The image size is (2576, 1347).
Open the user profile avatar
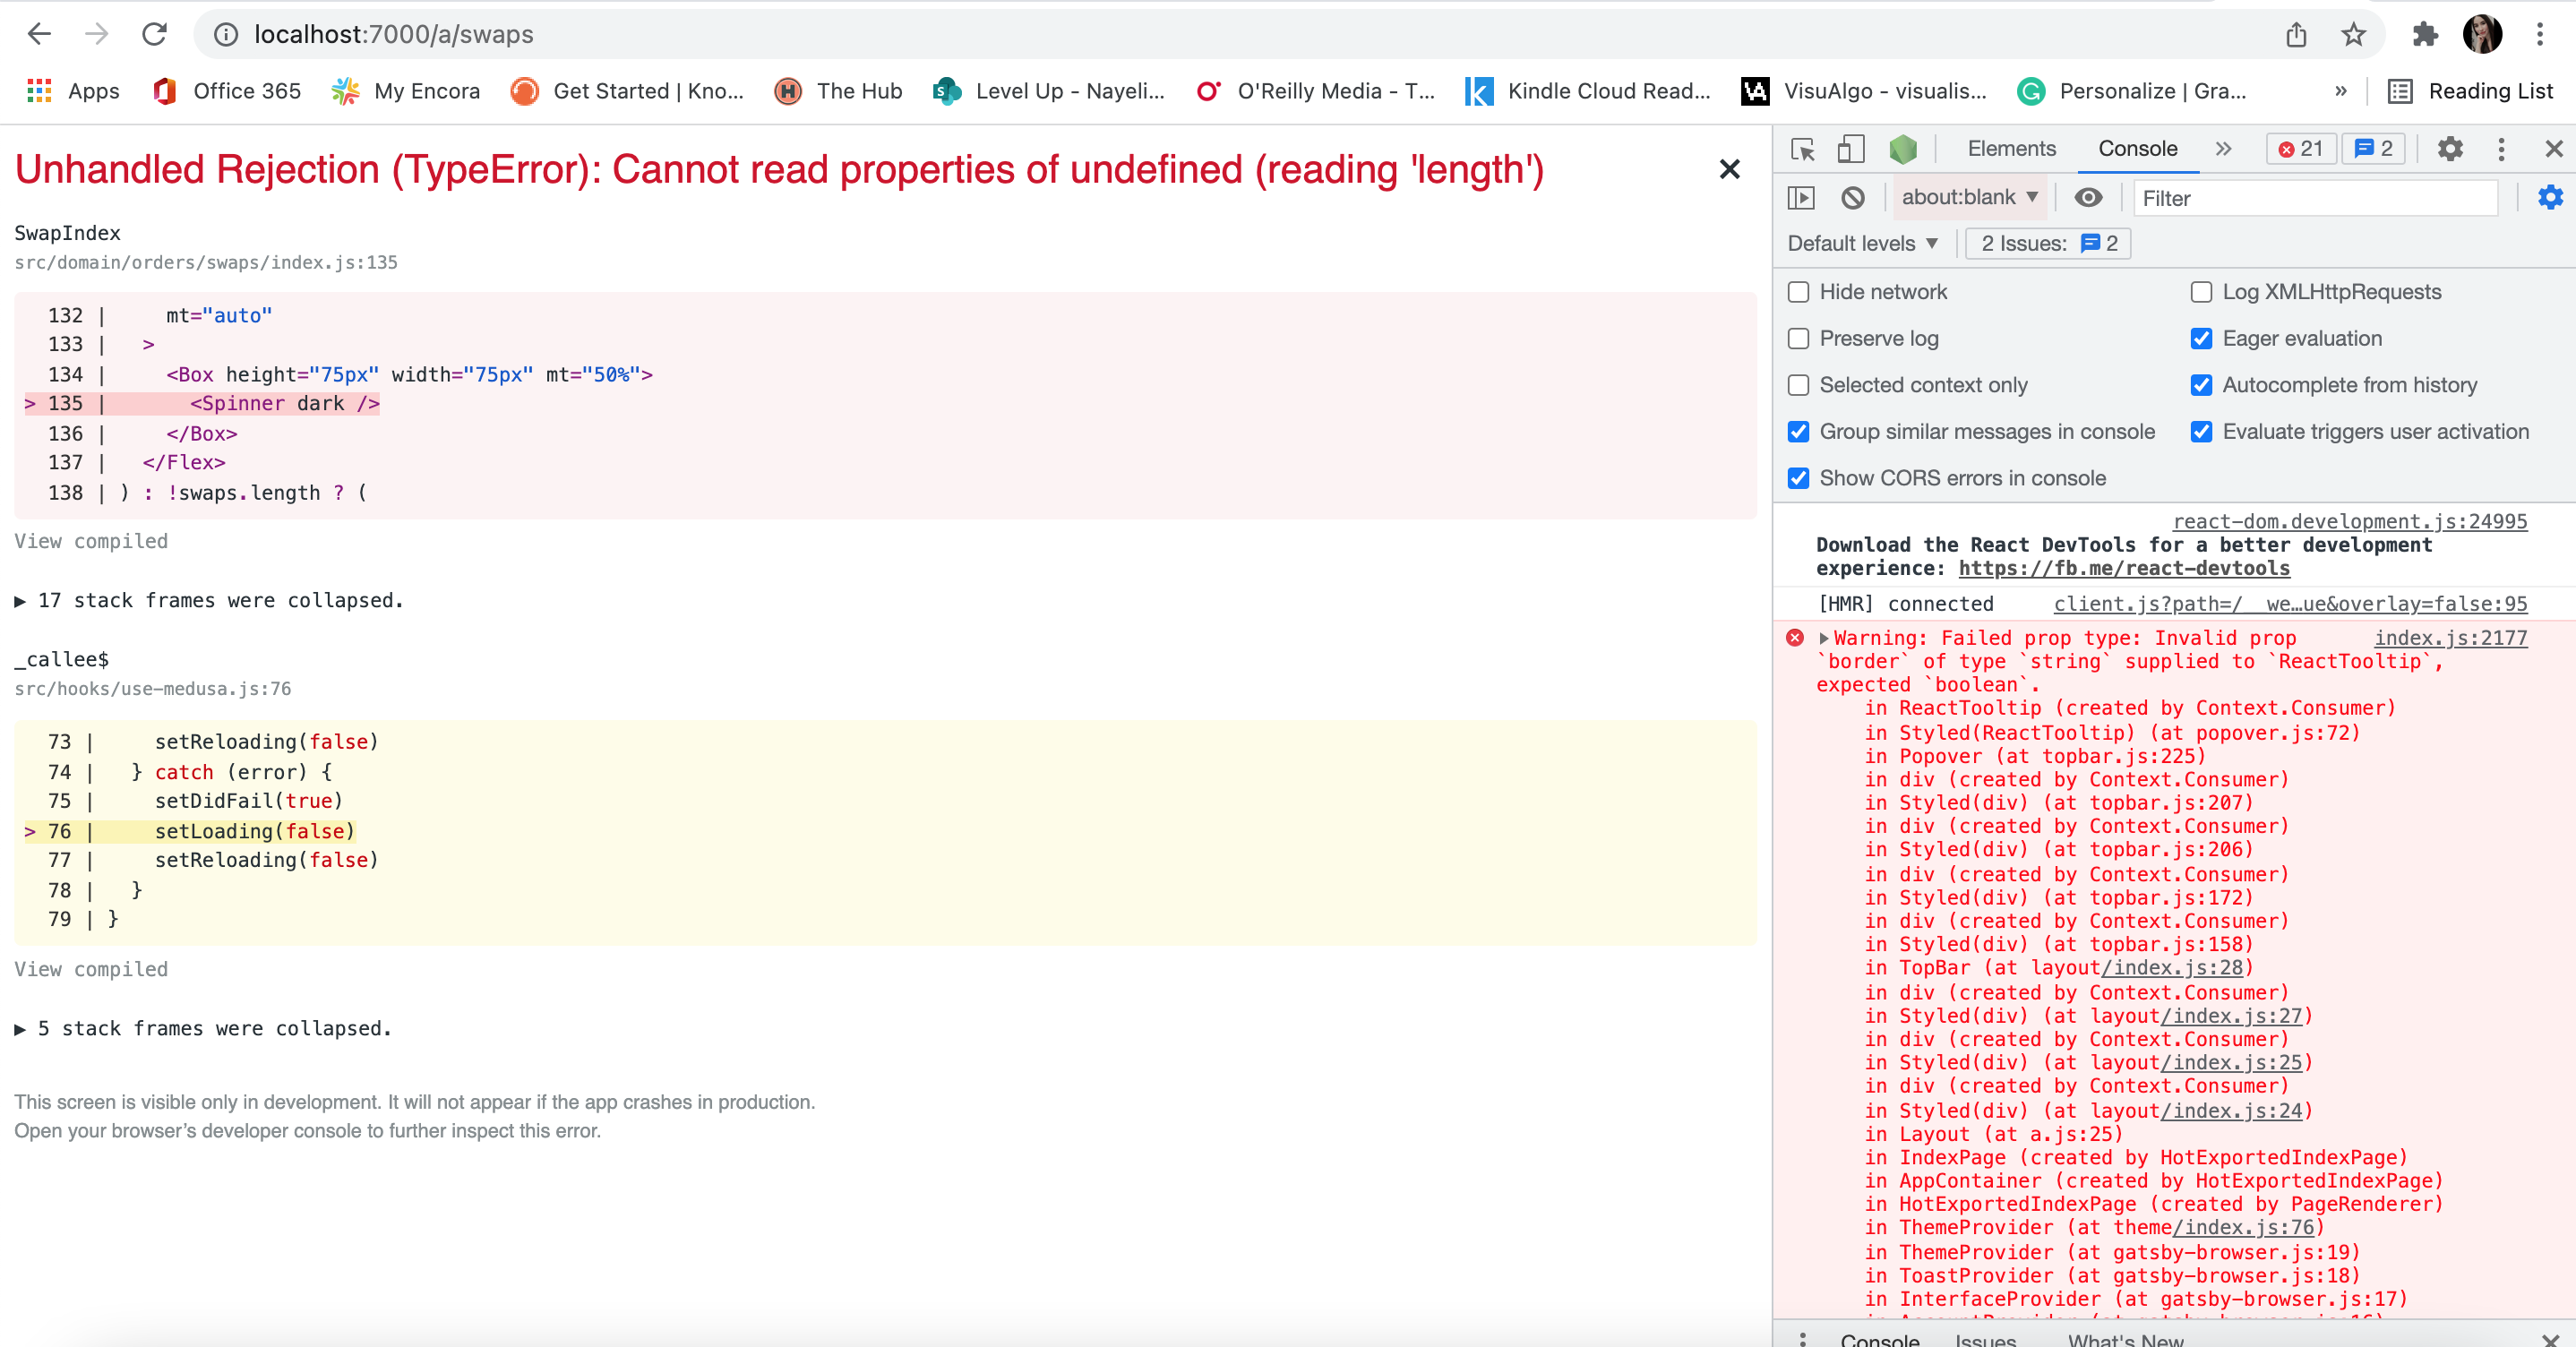click(2482, 35)
